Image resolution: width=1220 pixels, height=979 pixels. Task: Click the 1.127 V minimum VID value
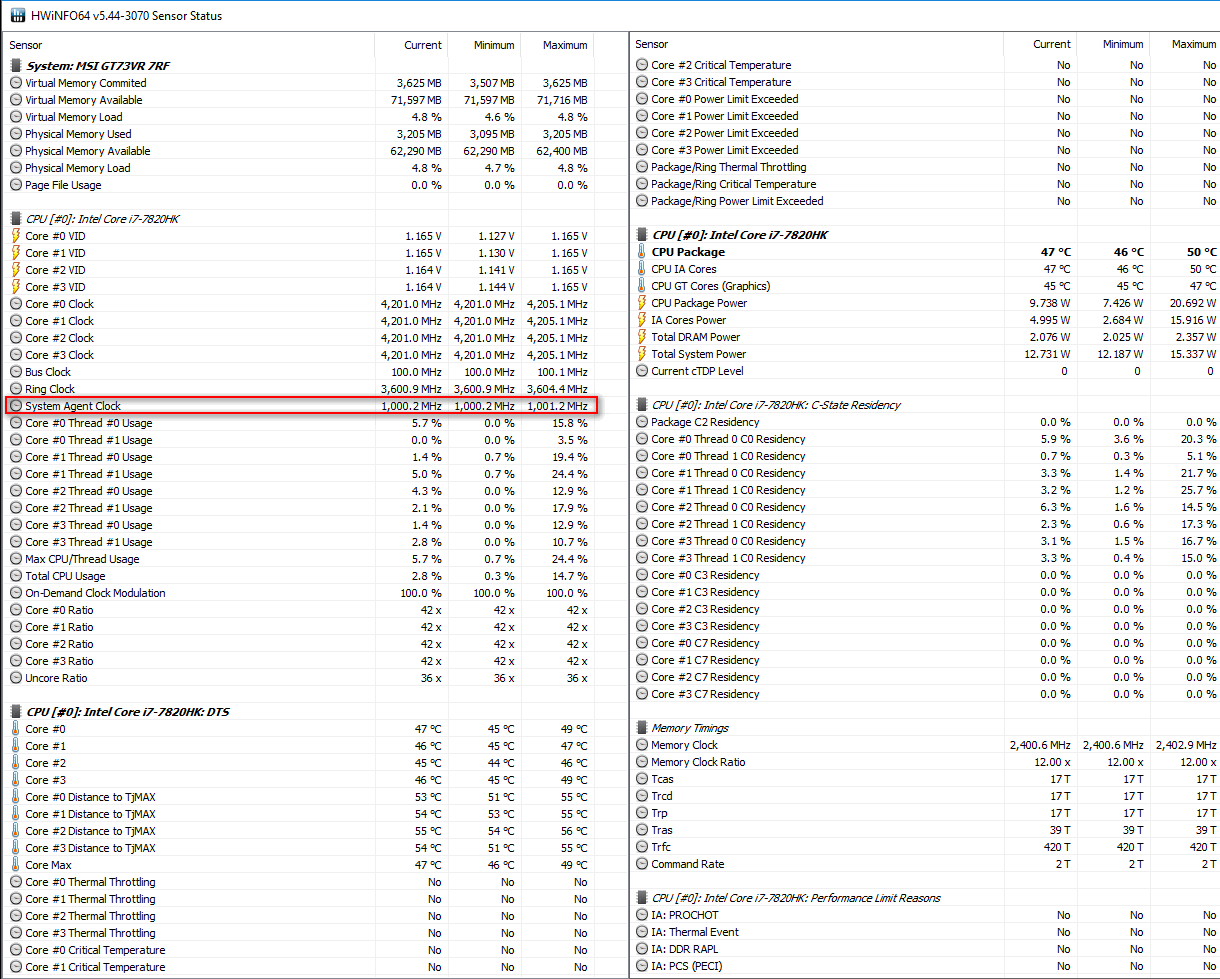click(496, 236)
